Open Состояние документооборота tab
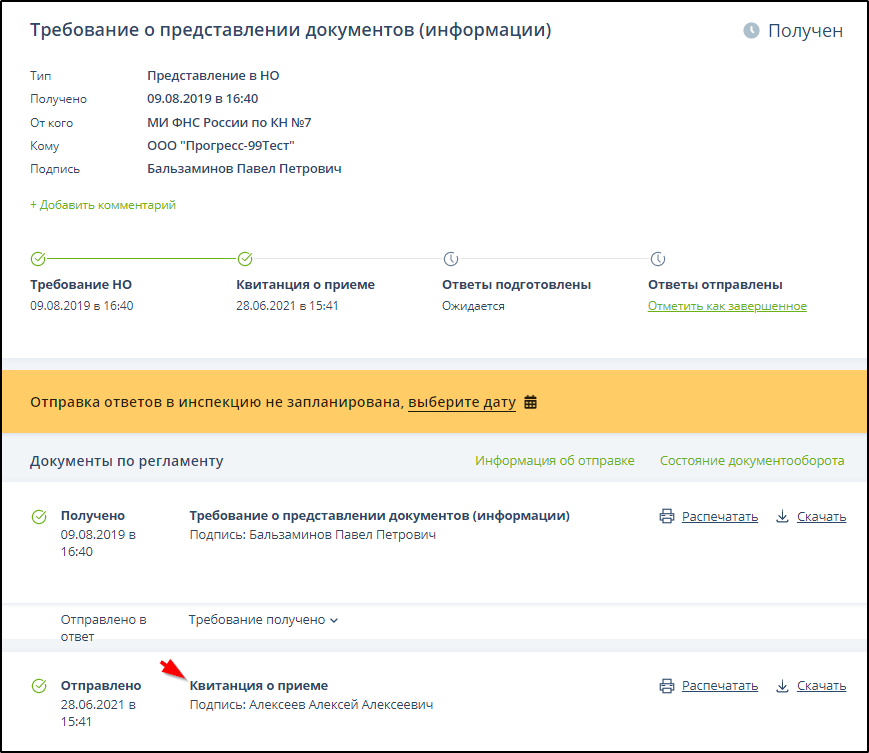869x753 pixels. [x=751, y=461]
